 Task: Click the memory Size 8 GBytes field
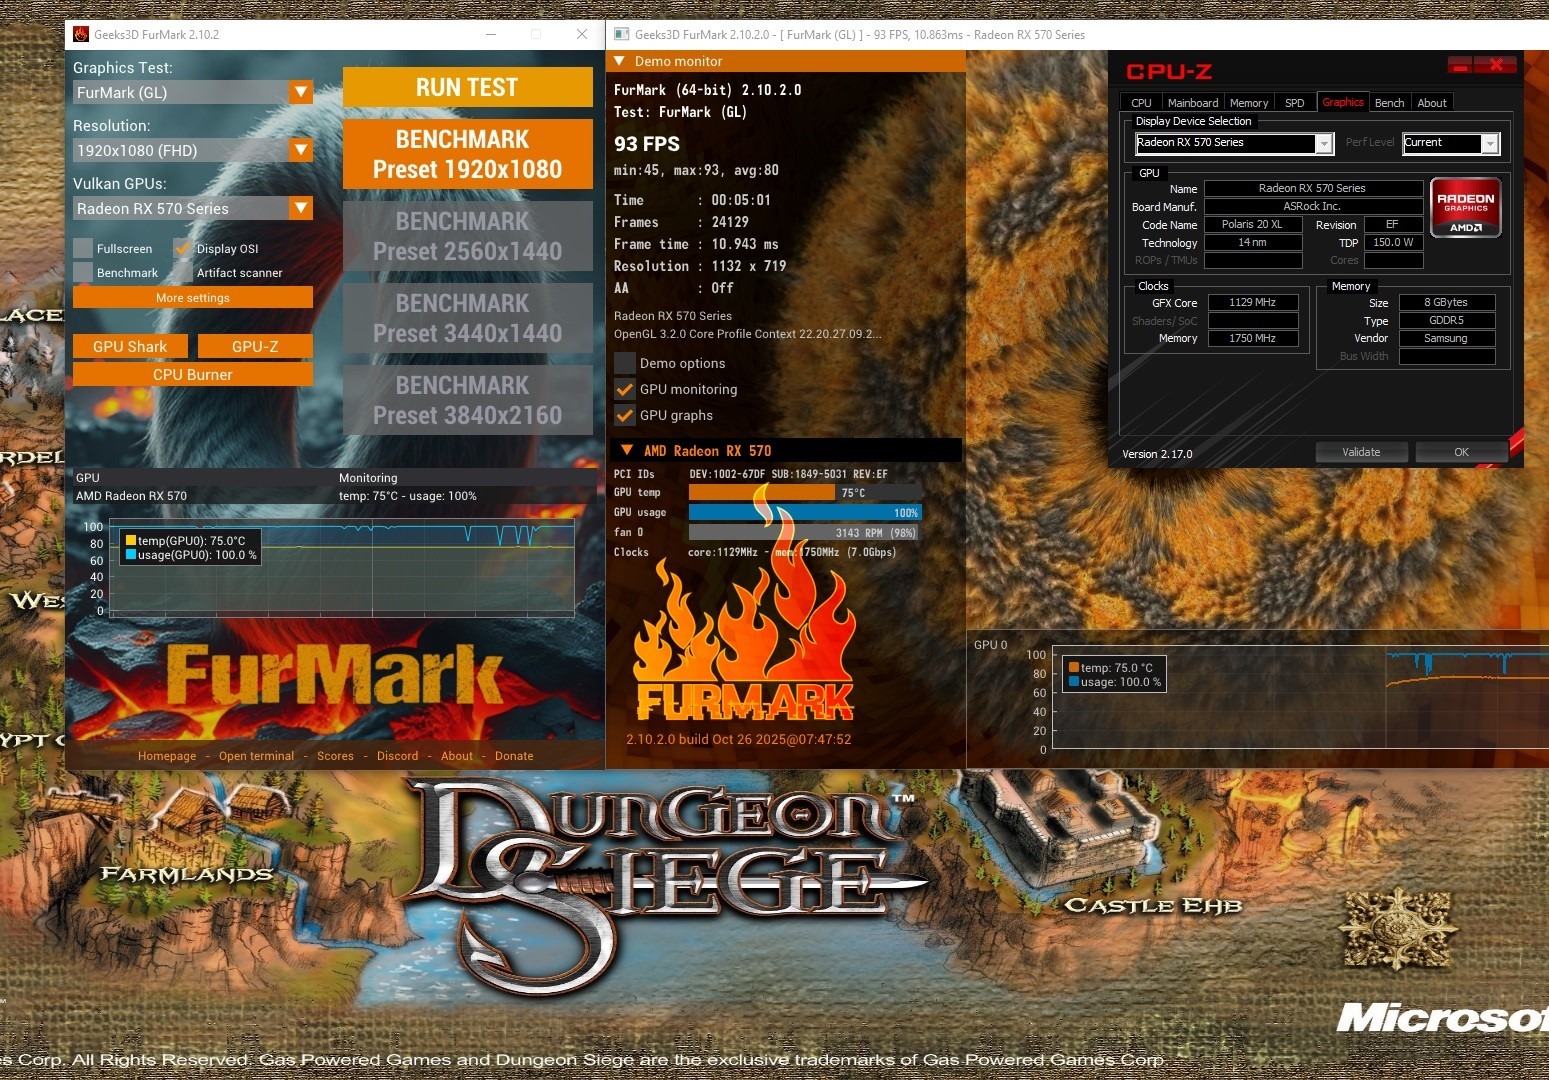[x=1446, y=302]
